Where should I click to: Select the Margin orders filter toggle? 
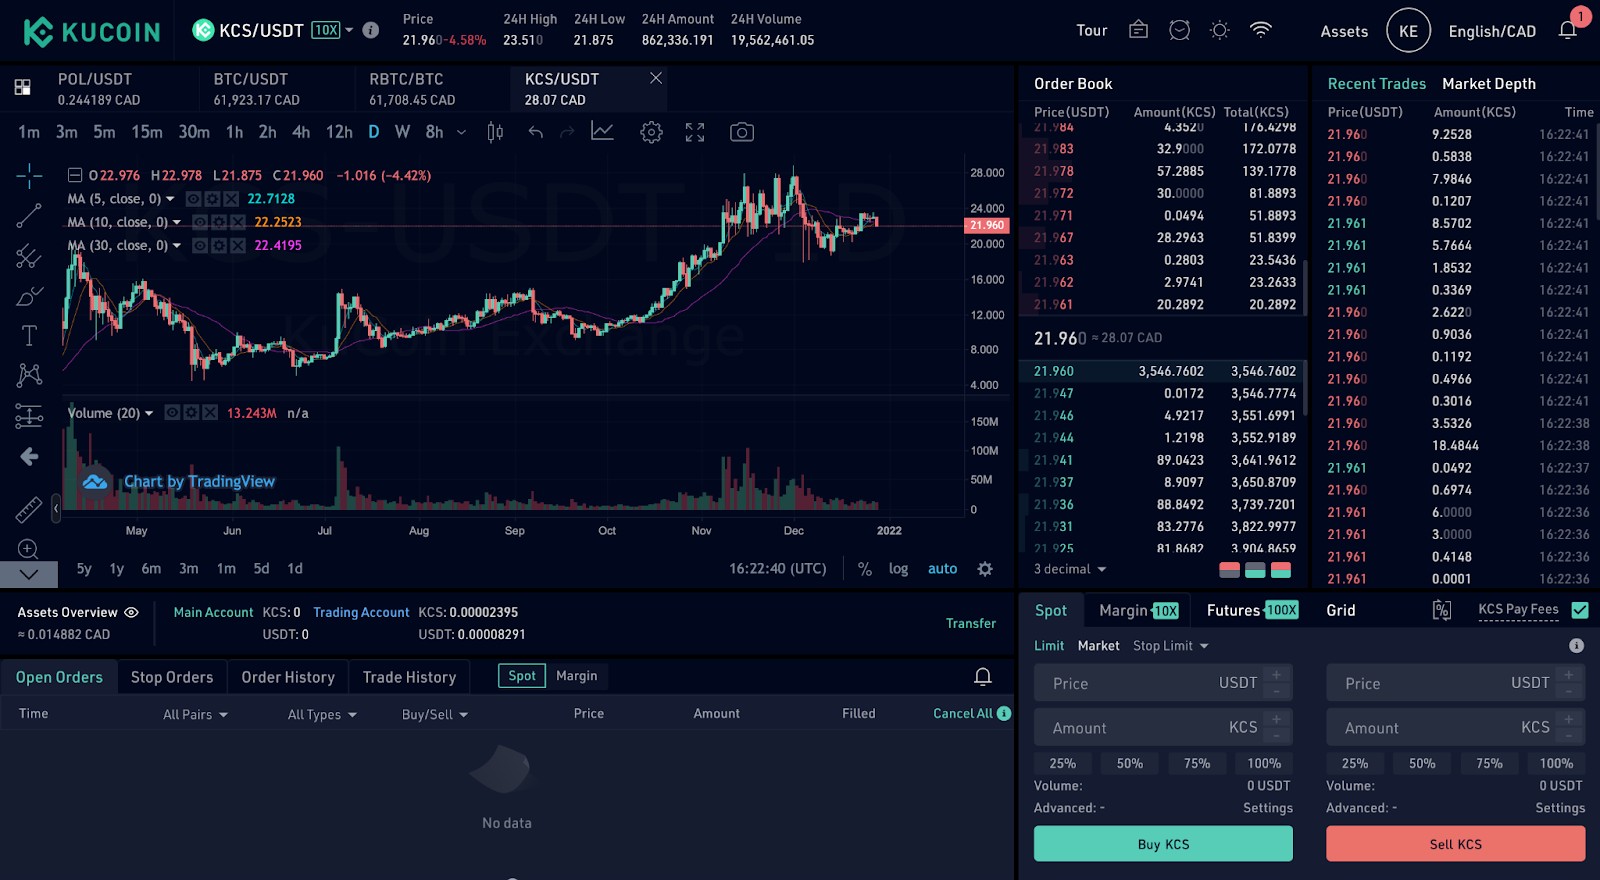576,676
